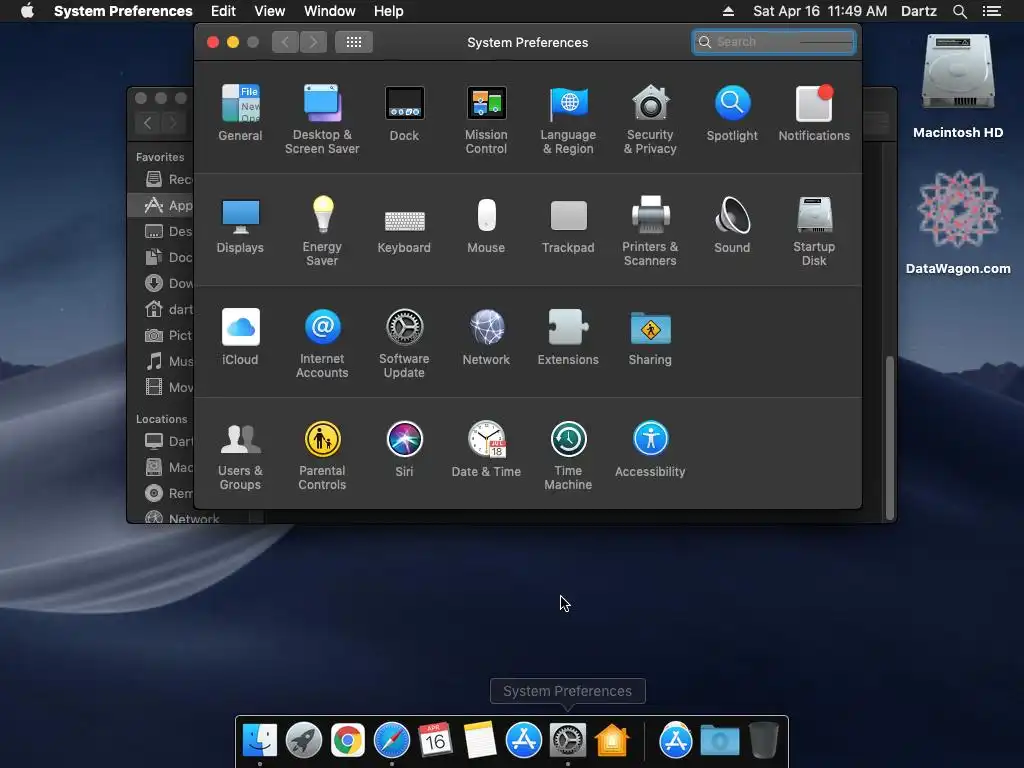Open Date & Time preferences
This screenshot has height=768, width=1024.
[486, 449]
